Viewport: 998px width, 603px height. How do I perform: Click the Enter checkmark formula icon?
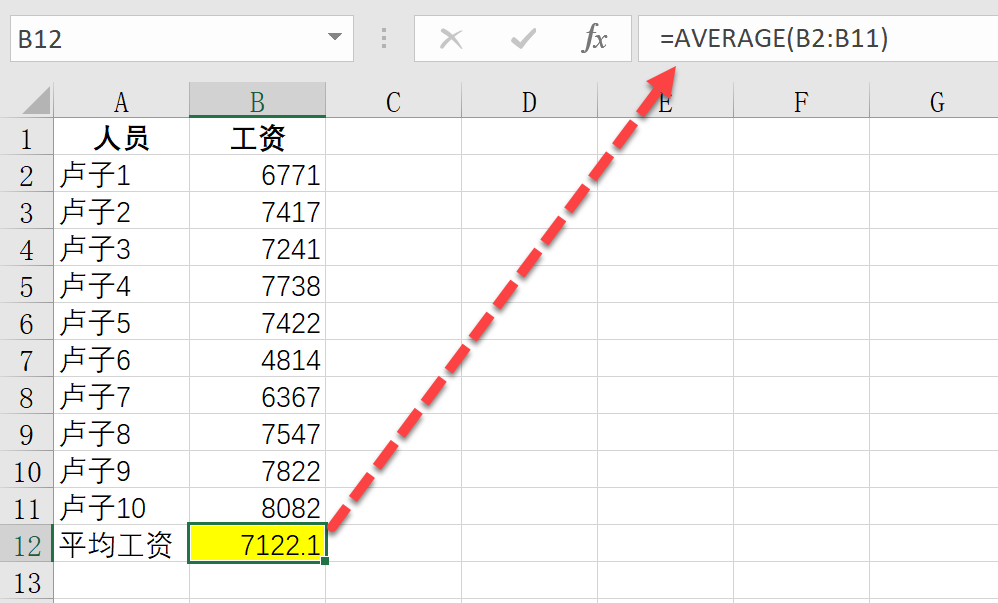coord(522,39)
